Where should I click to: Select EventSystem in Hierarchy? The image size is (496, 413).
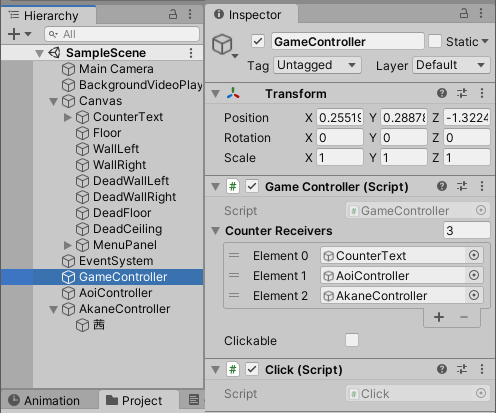point(116,261)
